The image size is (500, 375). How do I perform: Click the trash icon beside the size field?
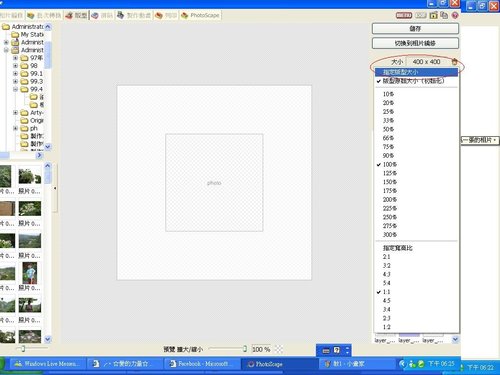pos(454,62)
